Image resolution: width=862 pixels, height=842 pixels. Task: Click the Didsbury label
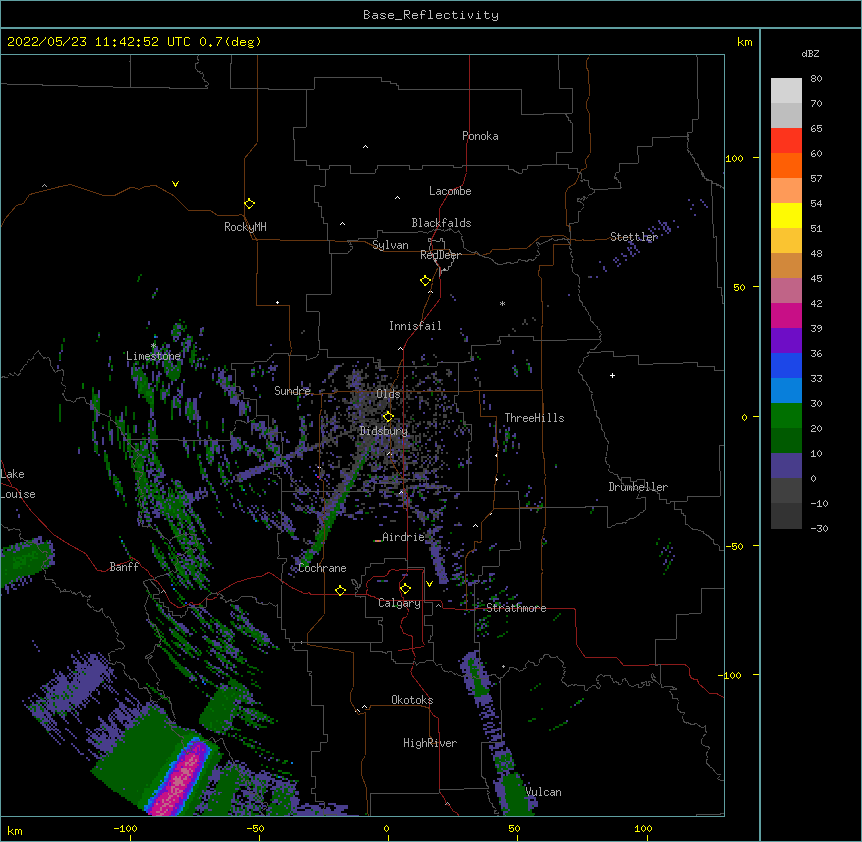[384, 431]
